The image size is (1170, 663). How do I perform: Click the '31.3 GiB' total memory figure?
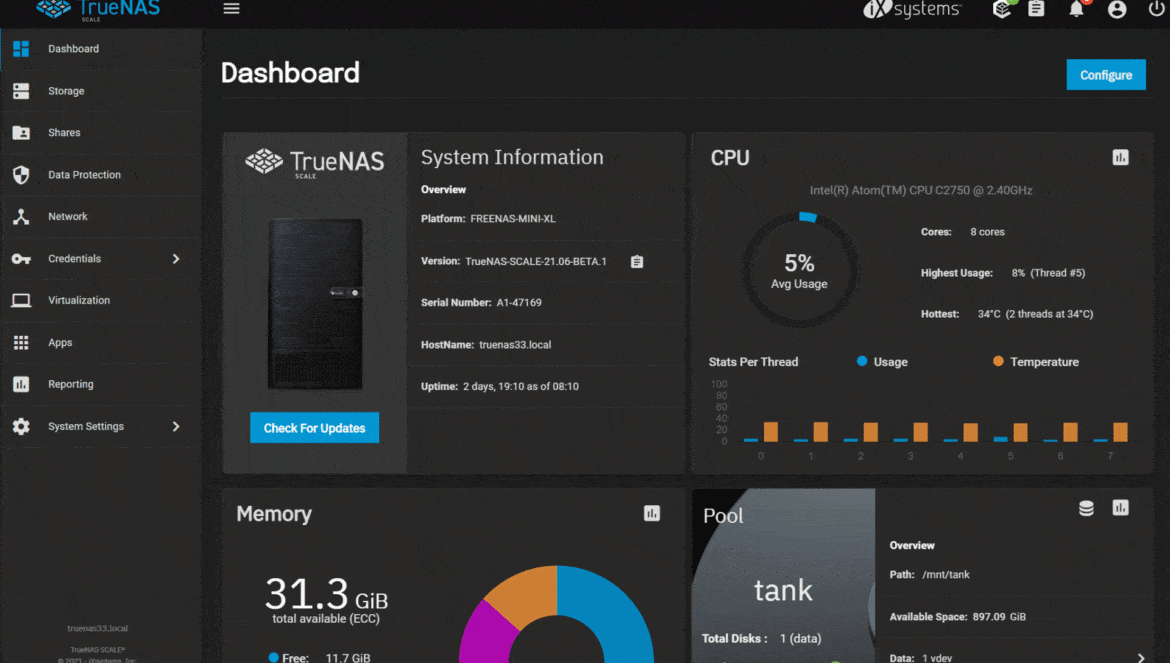[x=326, y=594]
